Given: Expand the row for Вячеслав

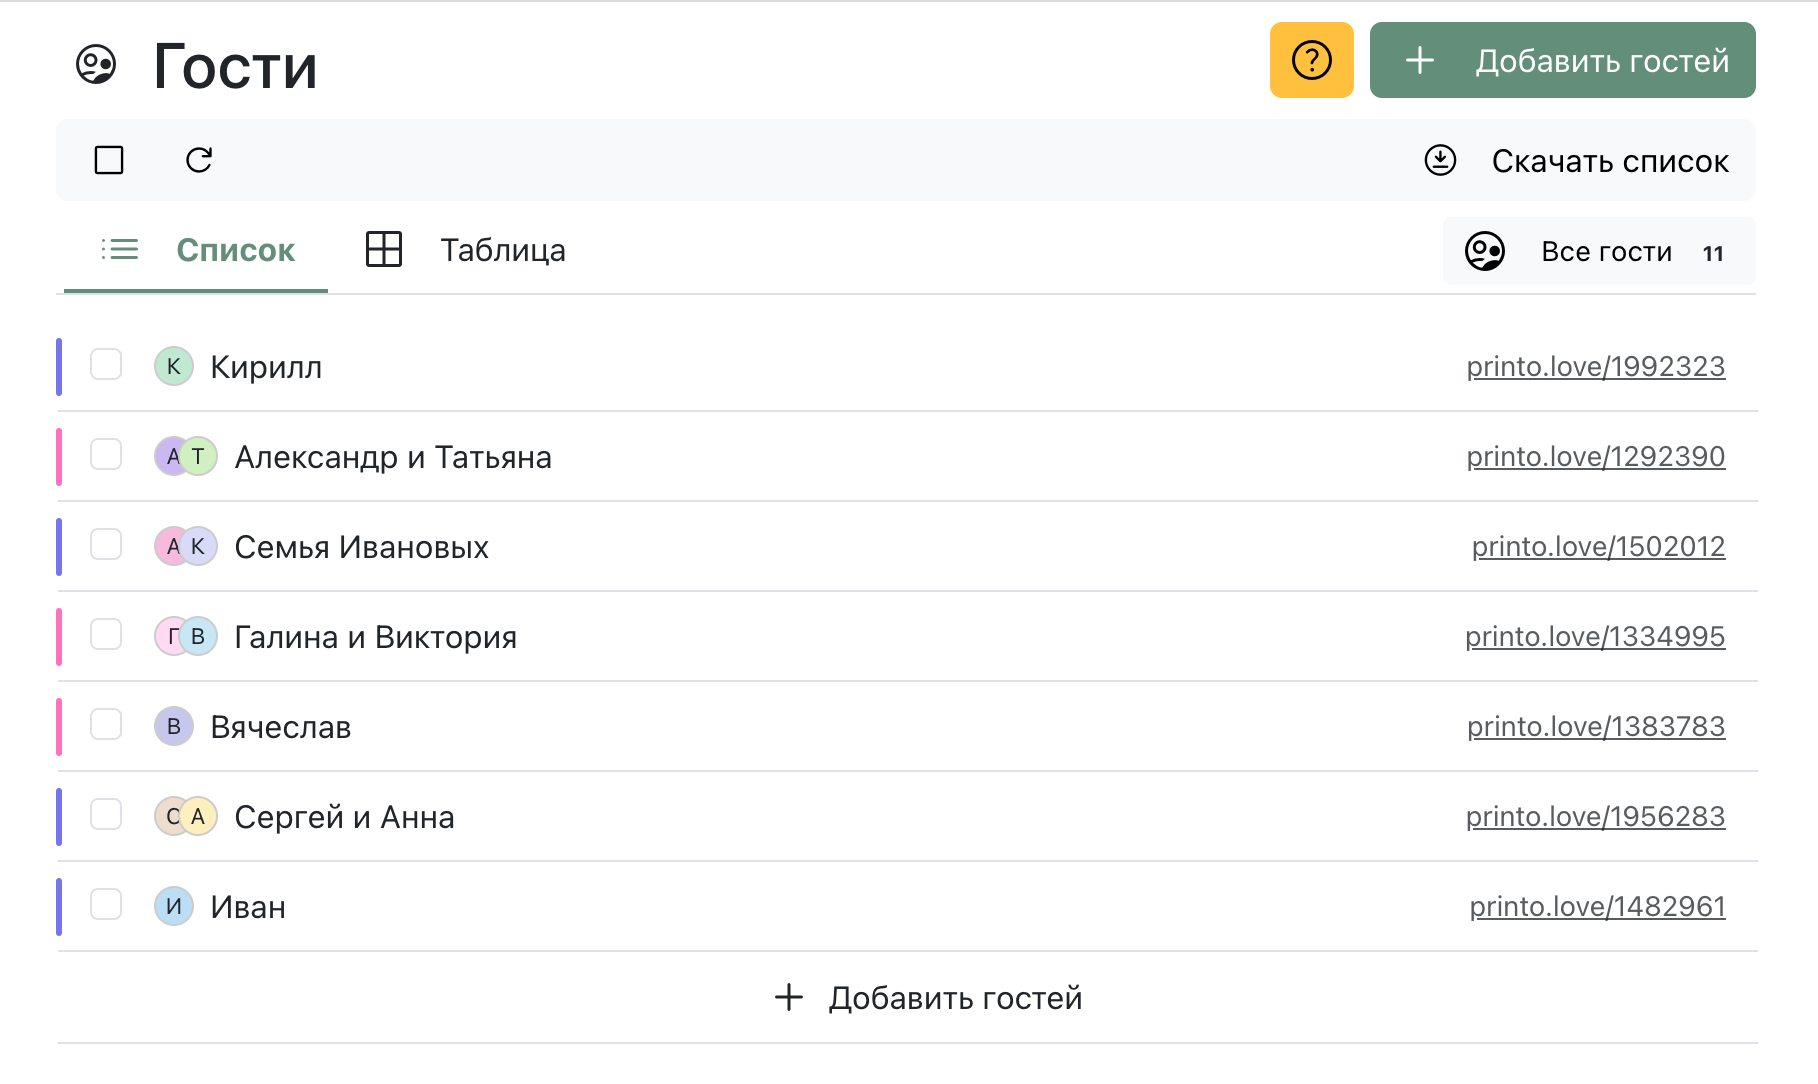Looking at the screenshot, I should [281, 727].
